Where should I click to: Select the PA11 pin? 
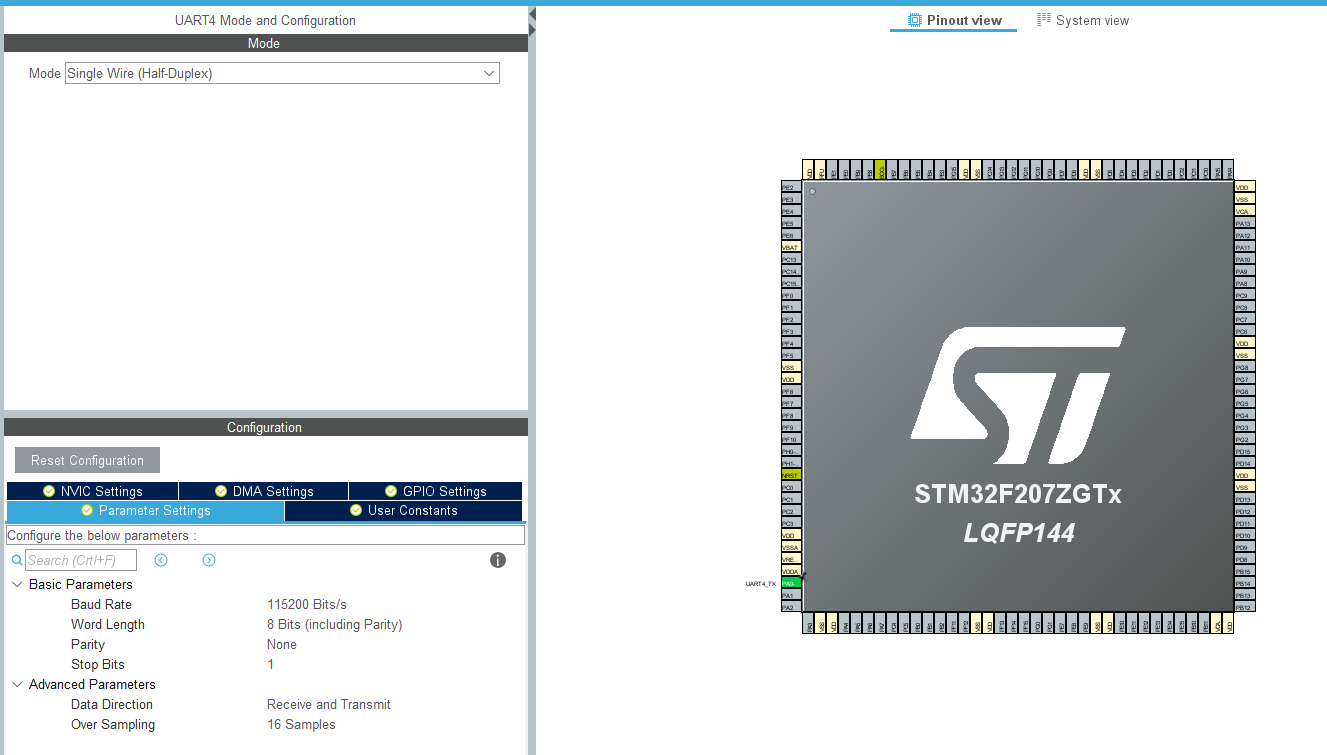point(1244,247)
